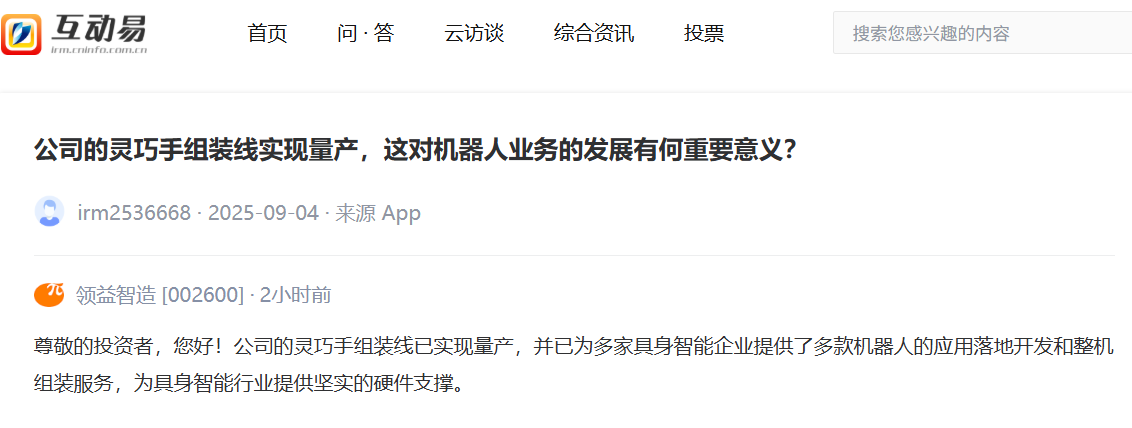Click the irm.cninfo.com.cn site address under logo
The image size is (1132, 428).
click(99, 50)
